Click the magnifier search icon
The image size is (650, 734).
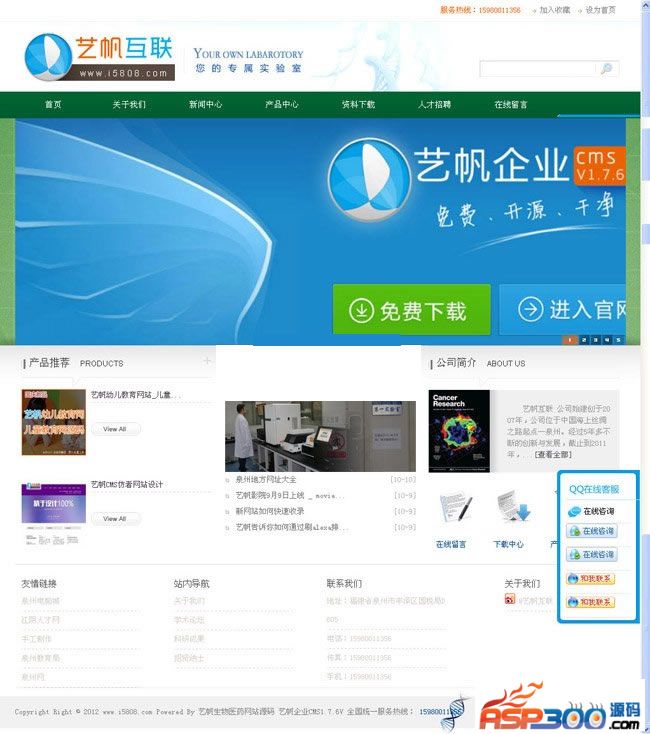[606, 69]
